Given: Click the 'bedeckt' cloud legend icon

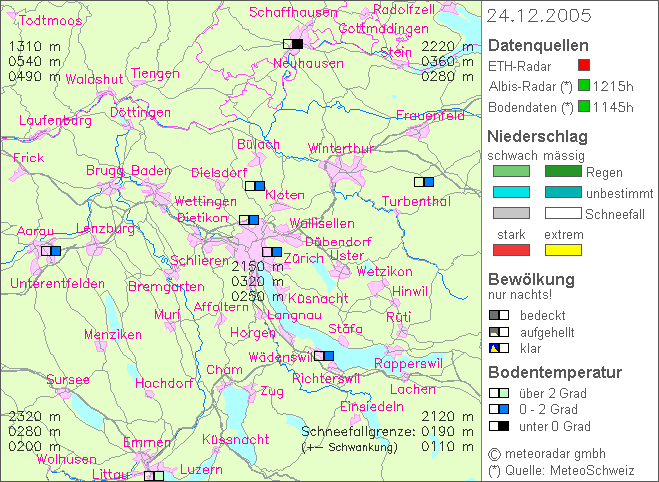Looking at the screenshot, I should click(x=499, y=315).
